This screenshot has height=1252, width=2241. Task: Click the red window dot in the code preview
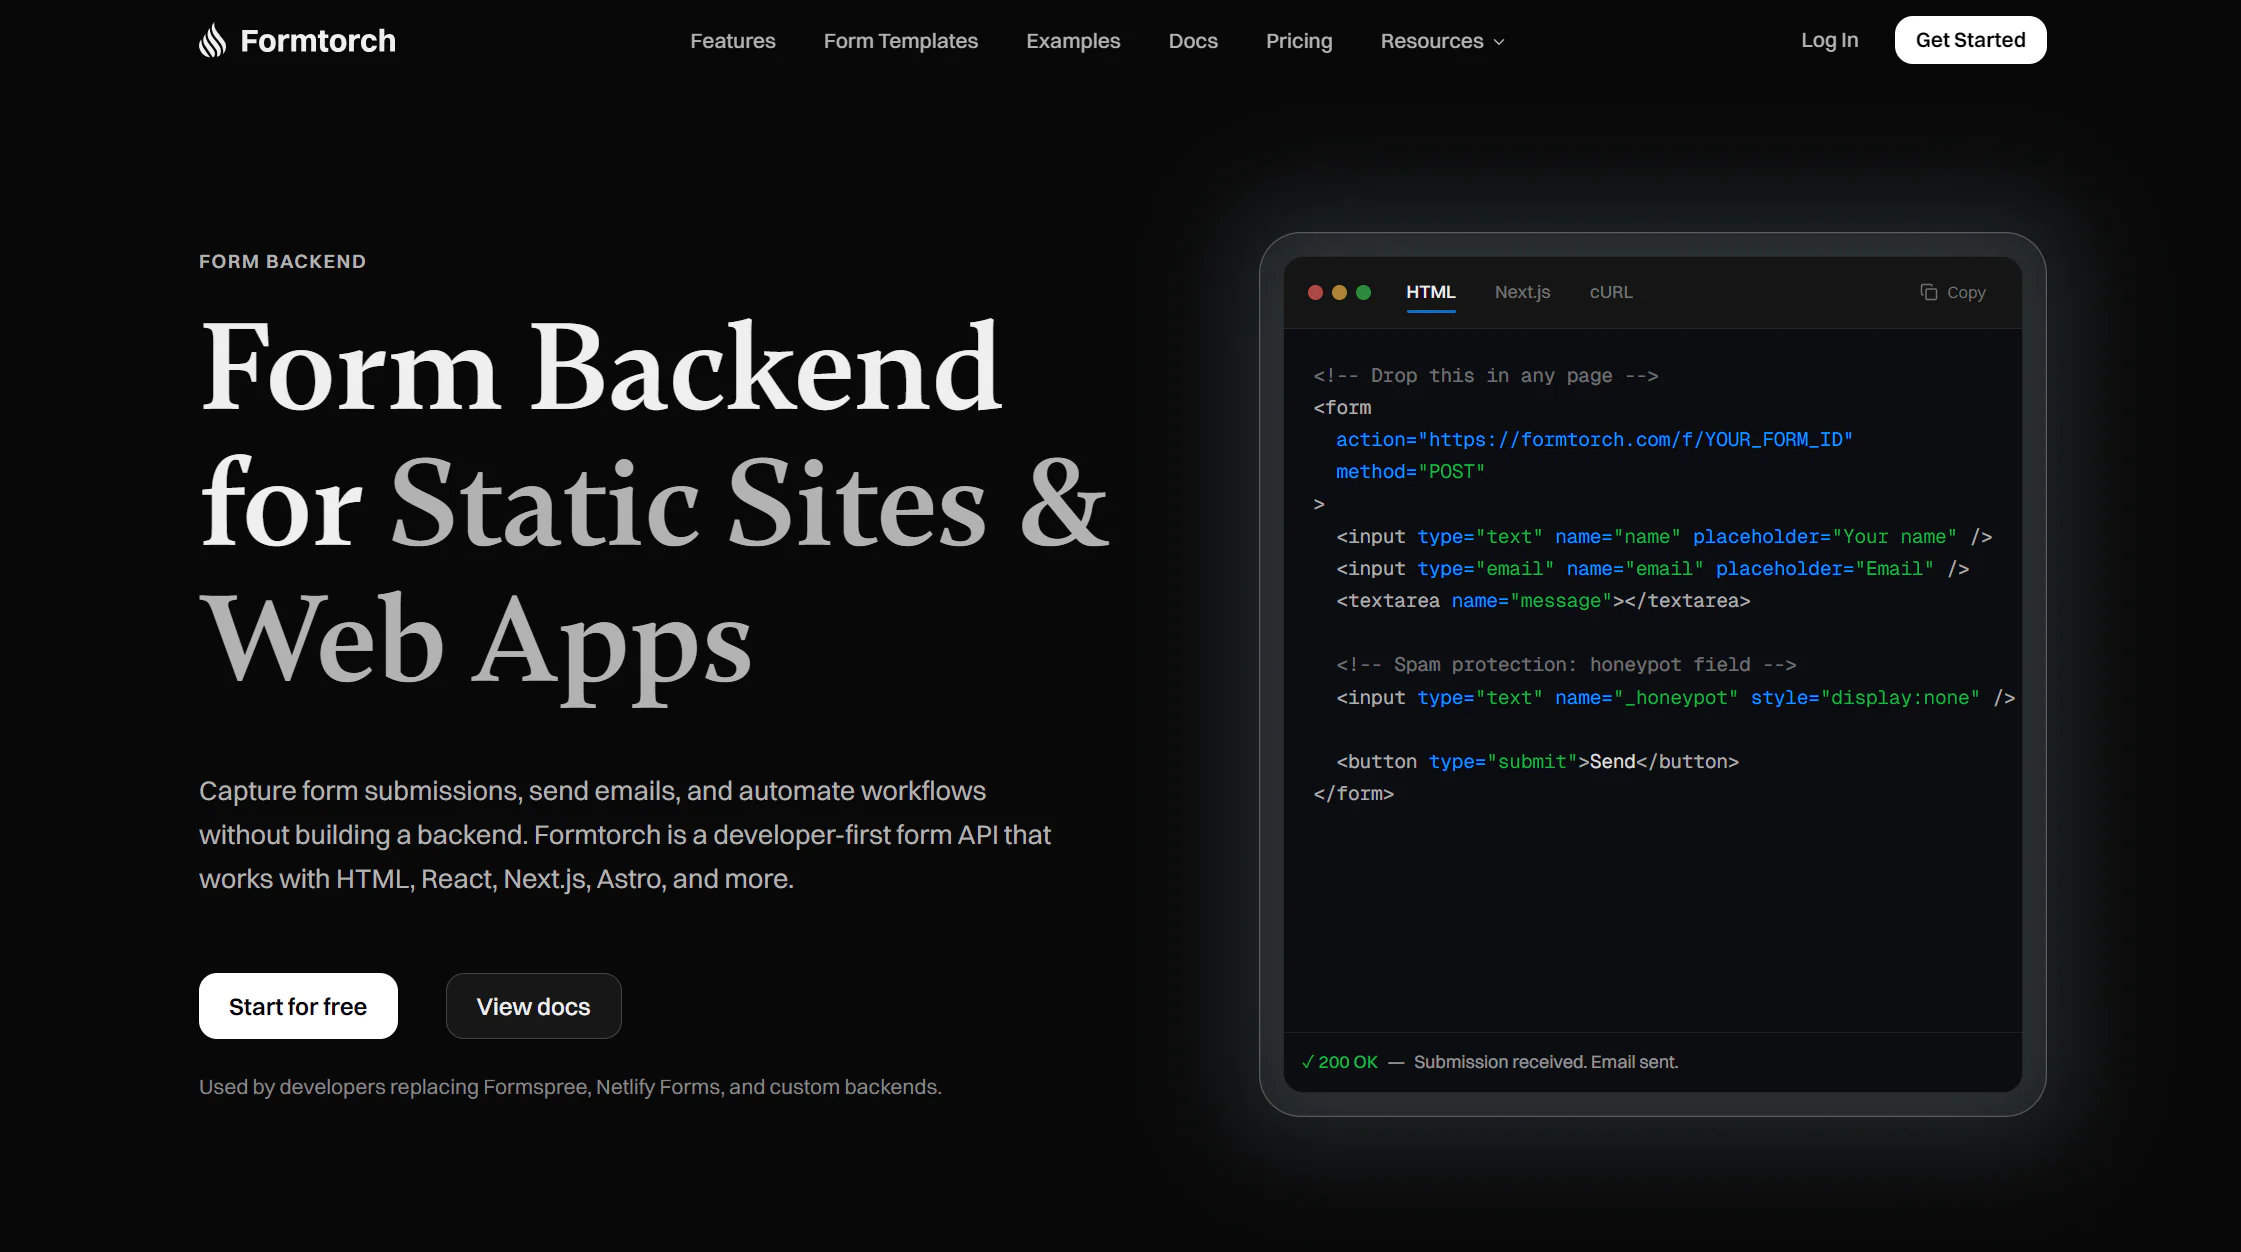pyautogui.click(x=1315, y=293)
